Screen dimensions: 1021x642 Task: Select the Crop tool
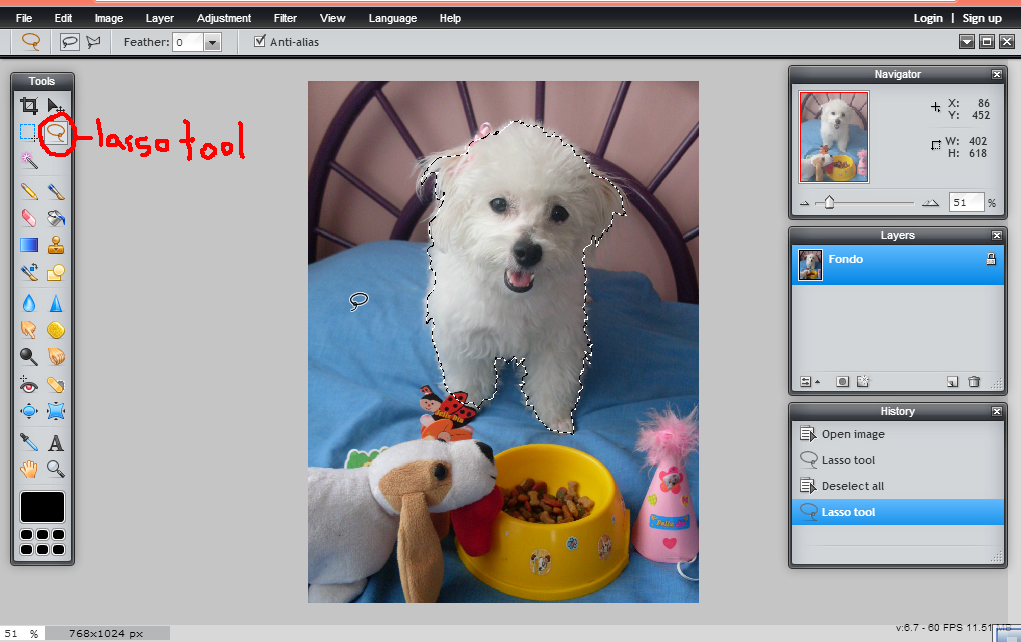click(x=29, y=105)
